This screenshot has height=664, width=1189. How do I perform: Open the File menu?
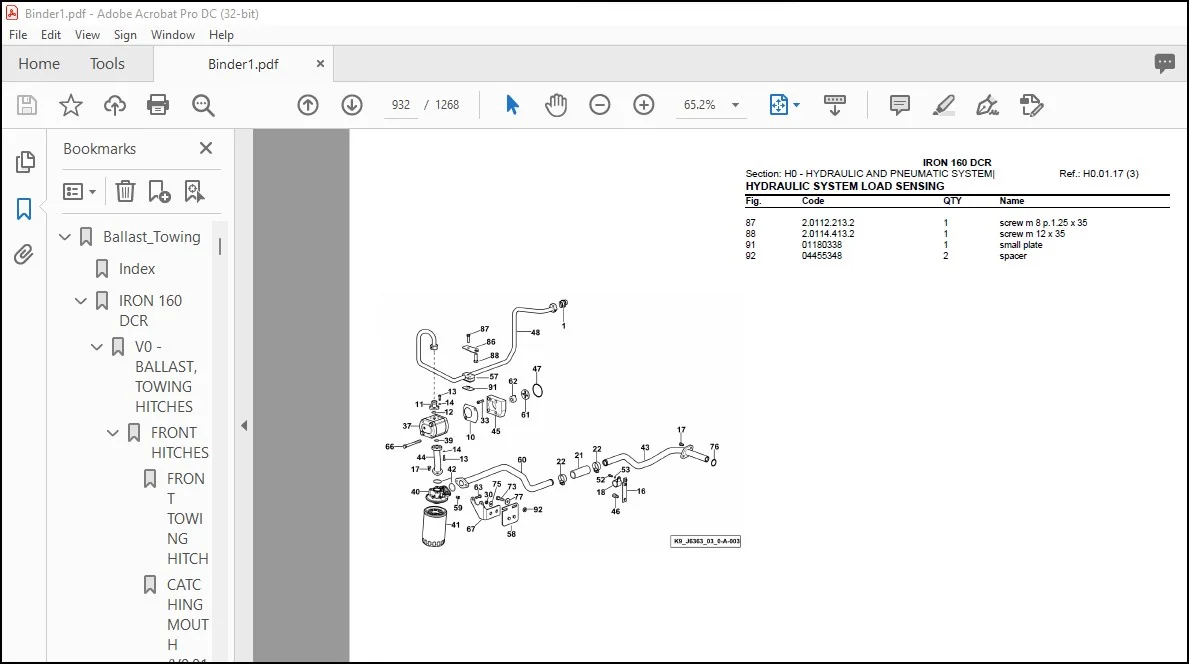tap(17, 35)
